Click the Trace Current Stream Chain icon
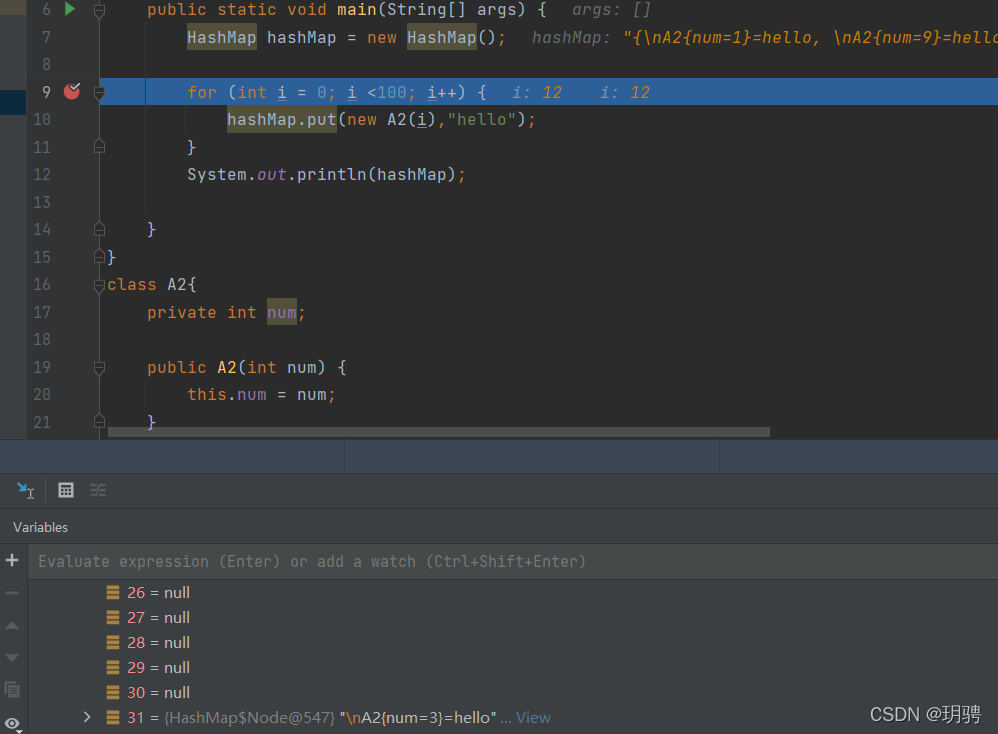998x734 pixels. pyautogui.click(x=98, y=490)
